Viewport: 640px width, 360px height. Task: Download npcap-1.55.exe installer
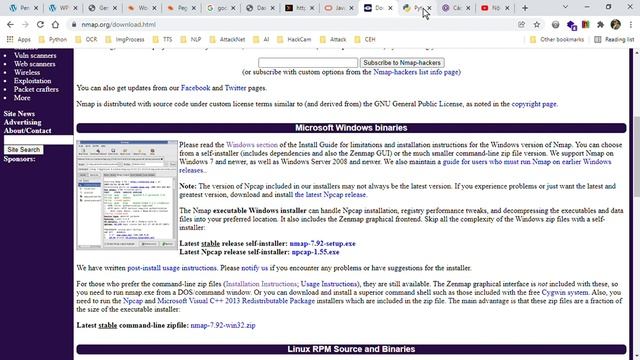tap(315, 252)
